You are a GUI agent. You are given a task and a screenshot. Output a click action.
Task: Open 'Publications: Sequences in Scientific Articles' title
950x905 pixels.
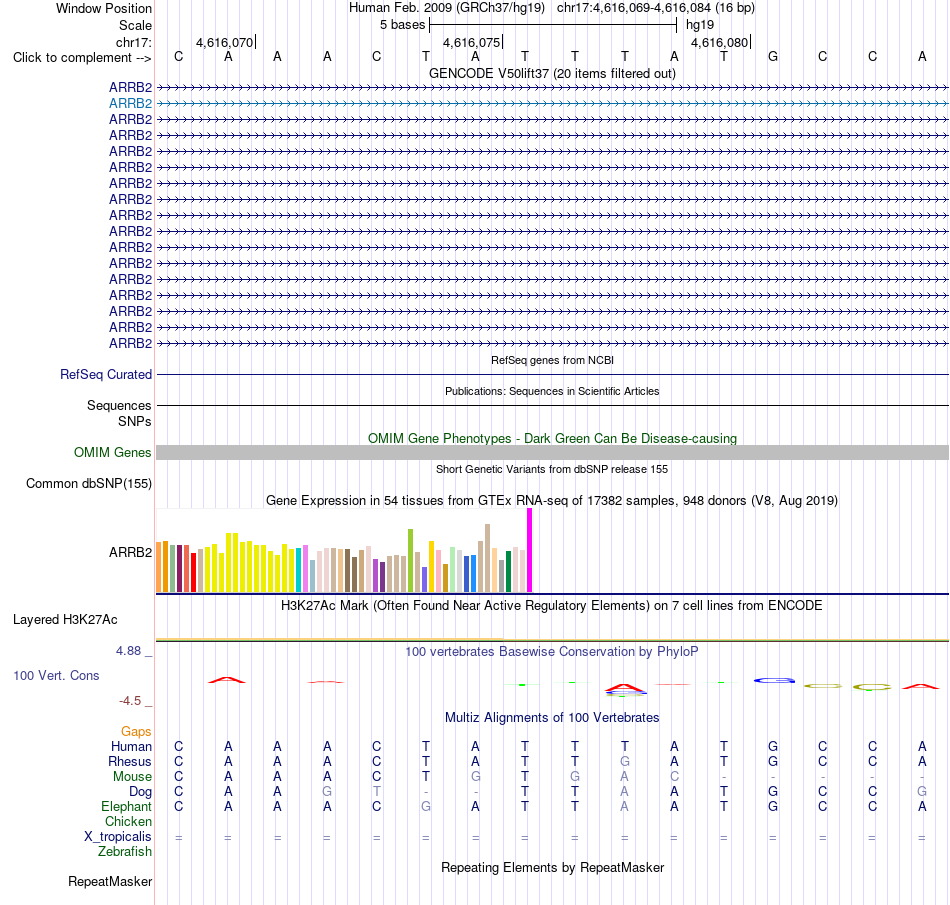click(552, 391)
